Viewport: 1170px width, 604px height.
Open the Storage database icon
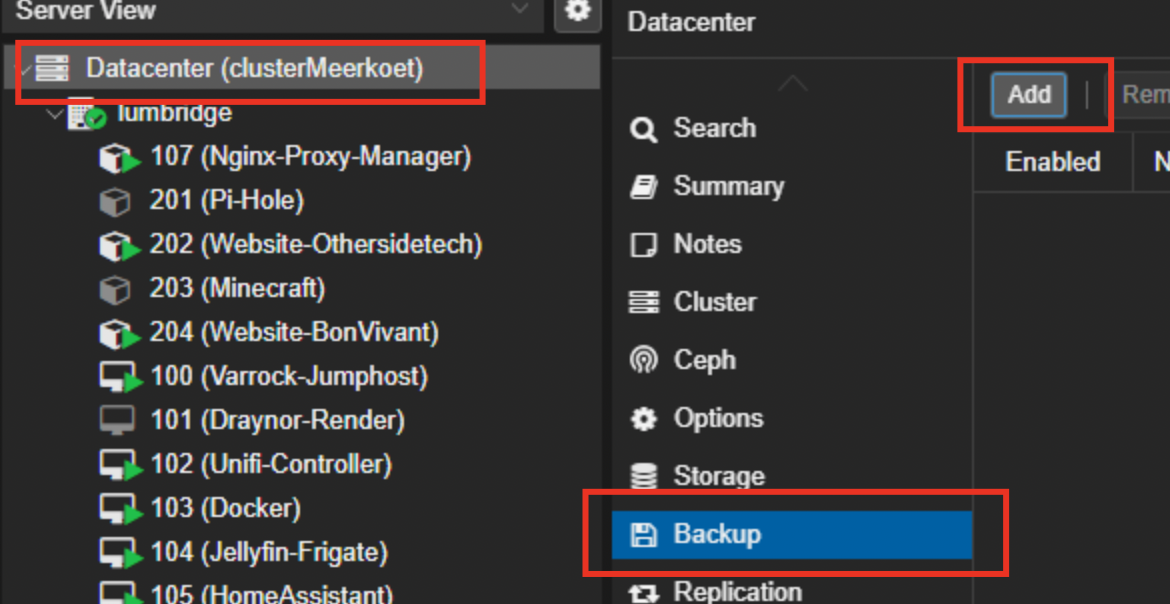click(x=643, y=476)
